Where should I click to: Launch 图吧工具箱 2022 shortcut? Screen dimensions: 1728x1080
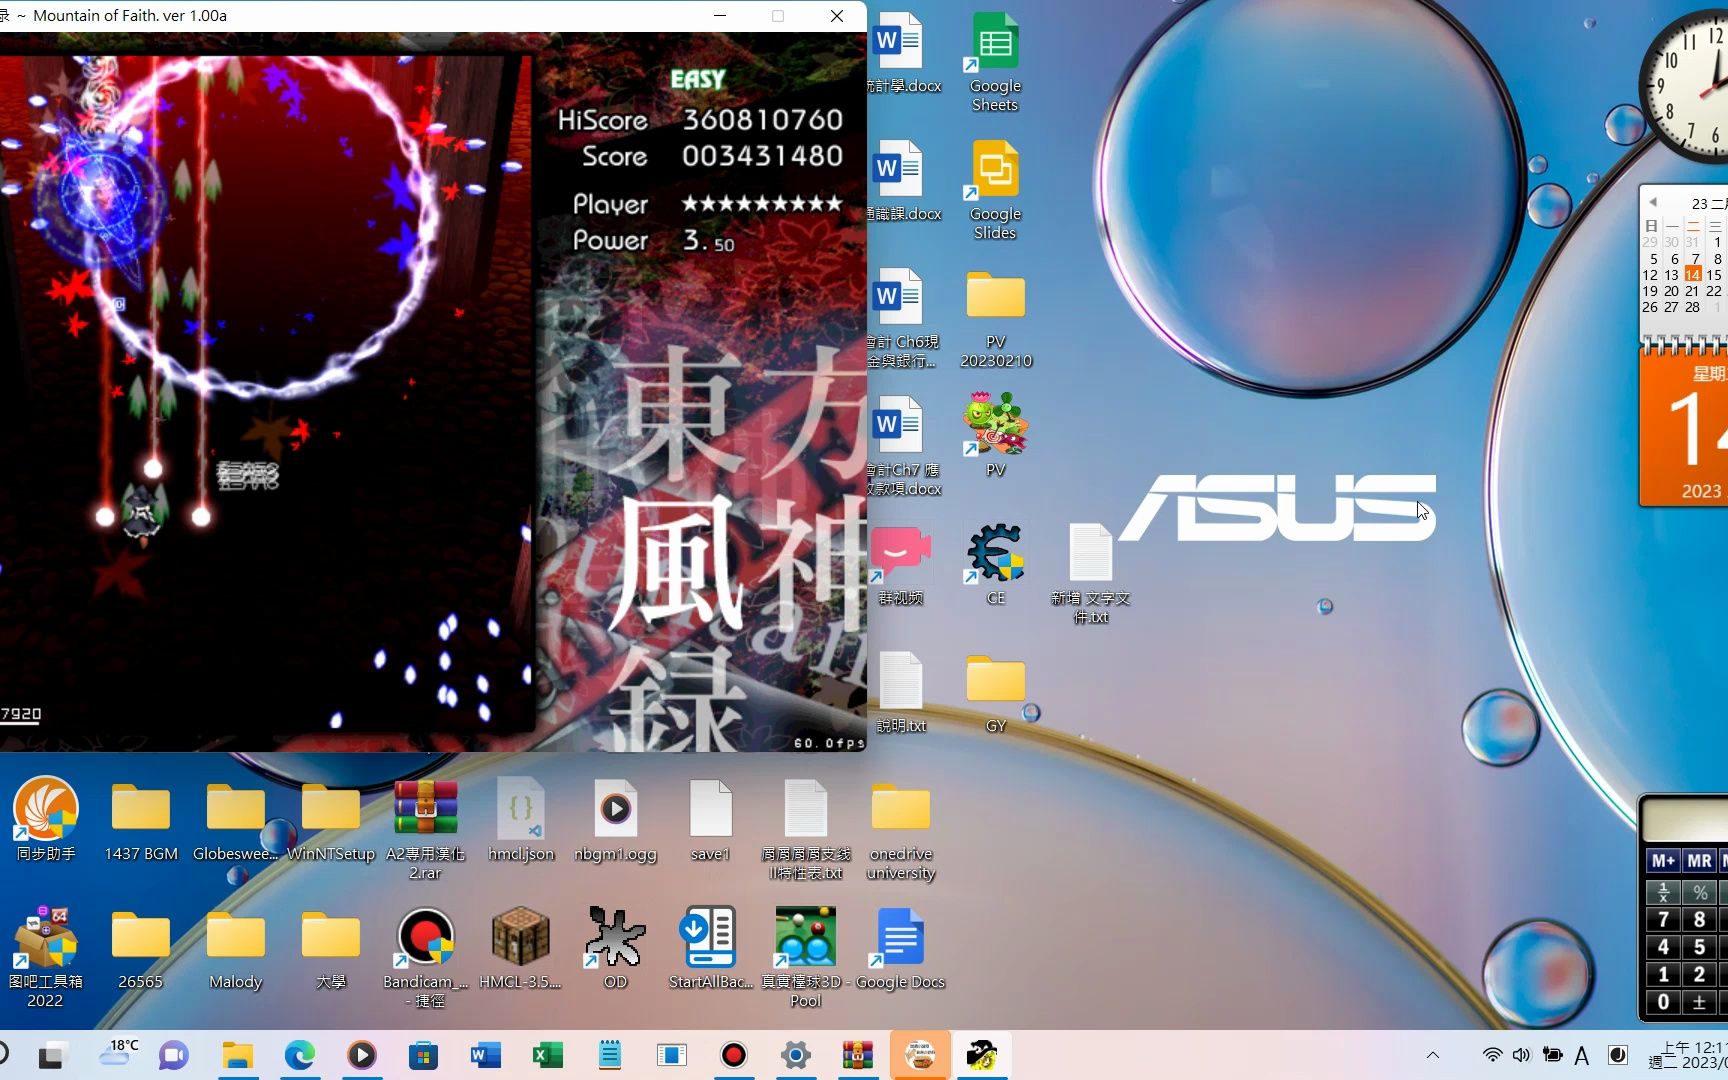click(46, 956)
